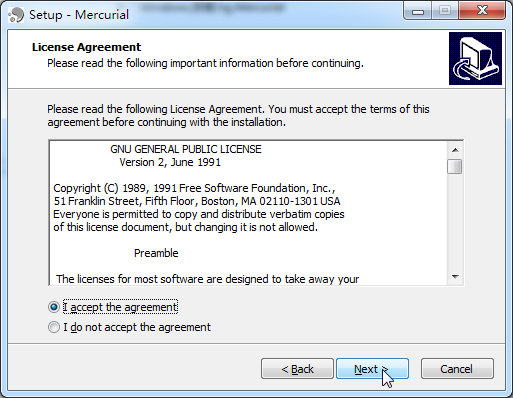
Task: Click the license scroll up arrow
Action: 455,150
